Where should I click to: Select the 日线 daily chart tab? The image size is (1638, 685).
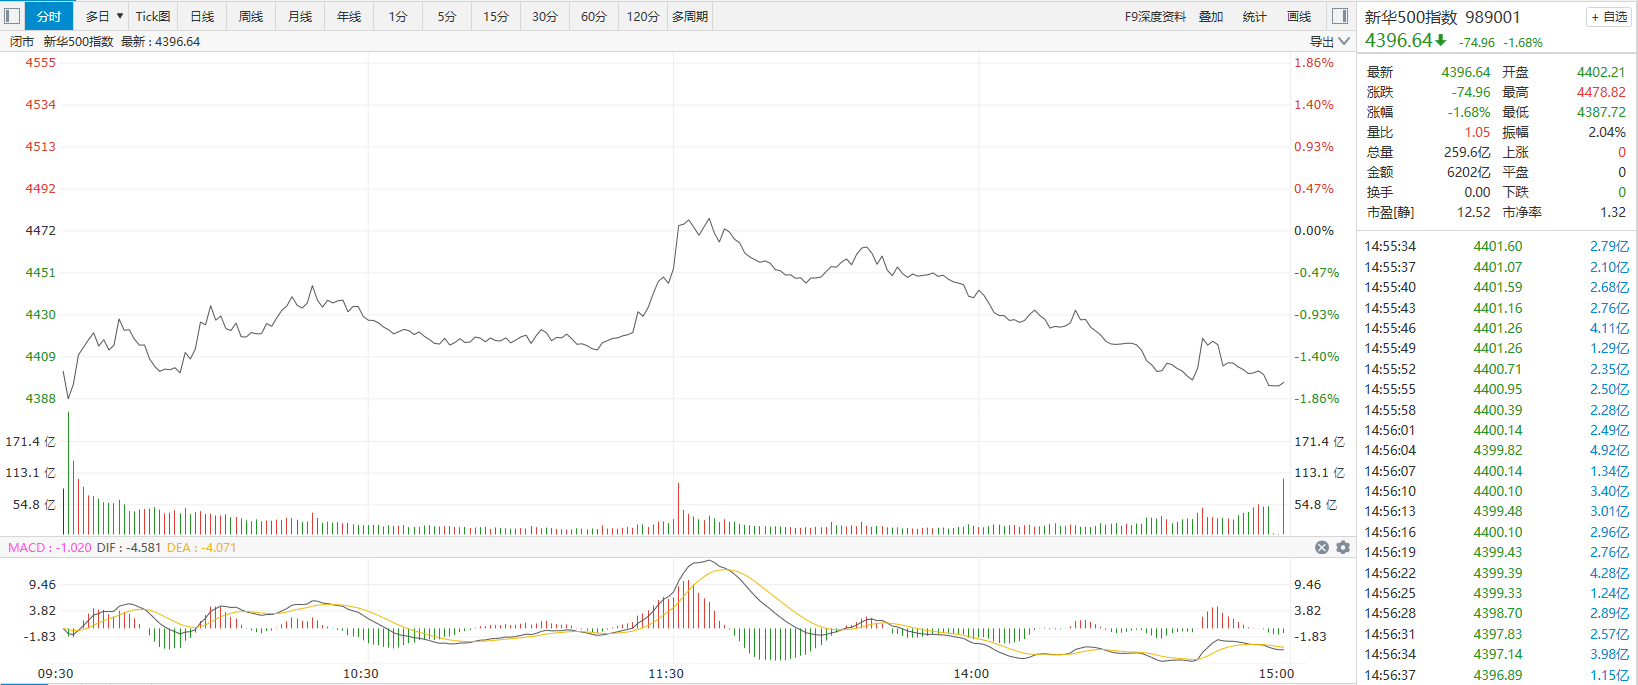pyautogui.click(x=202, y=16)
